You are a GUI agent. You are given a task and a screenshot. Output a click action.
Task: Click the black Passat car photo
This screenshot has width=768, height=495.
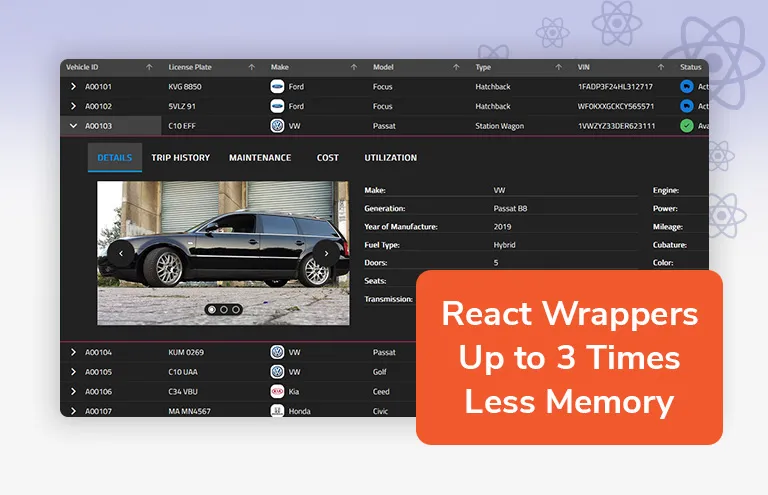(x=223, y=253)
